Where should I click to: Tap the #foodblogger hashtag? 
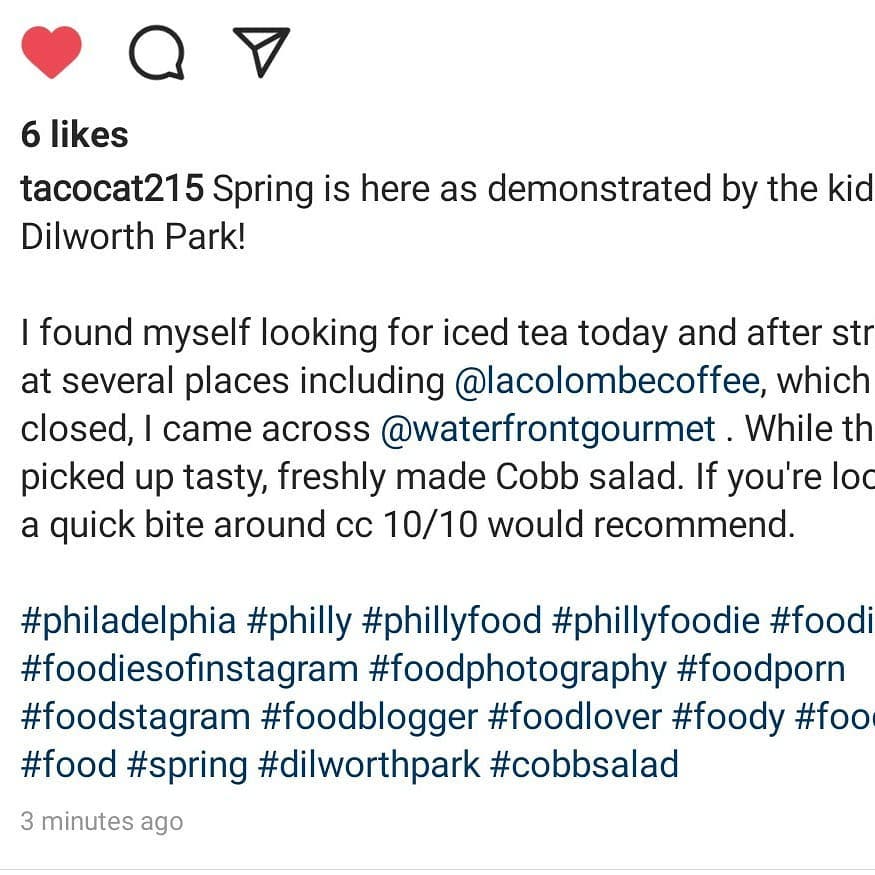[369, 718]
